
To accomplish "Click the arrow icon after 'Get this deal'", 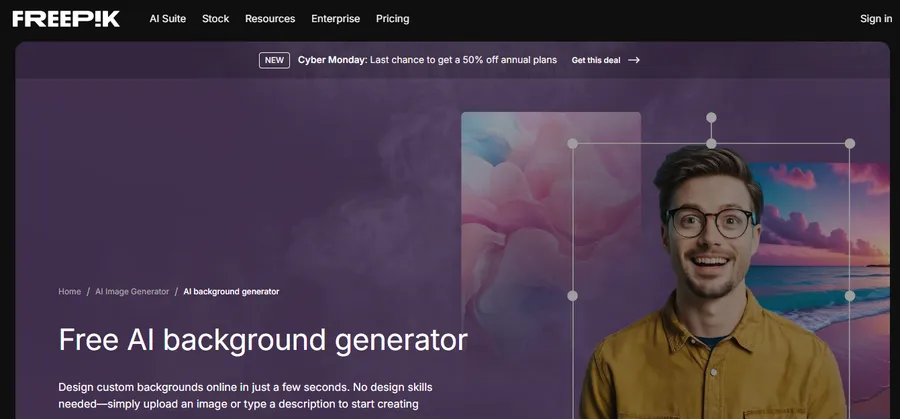I will 634,60.
